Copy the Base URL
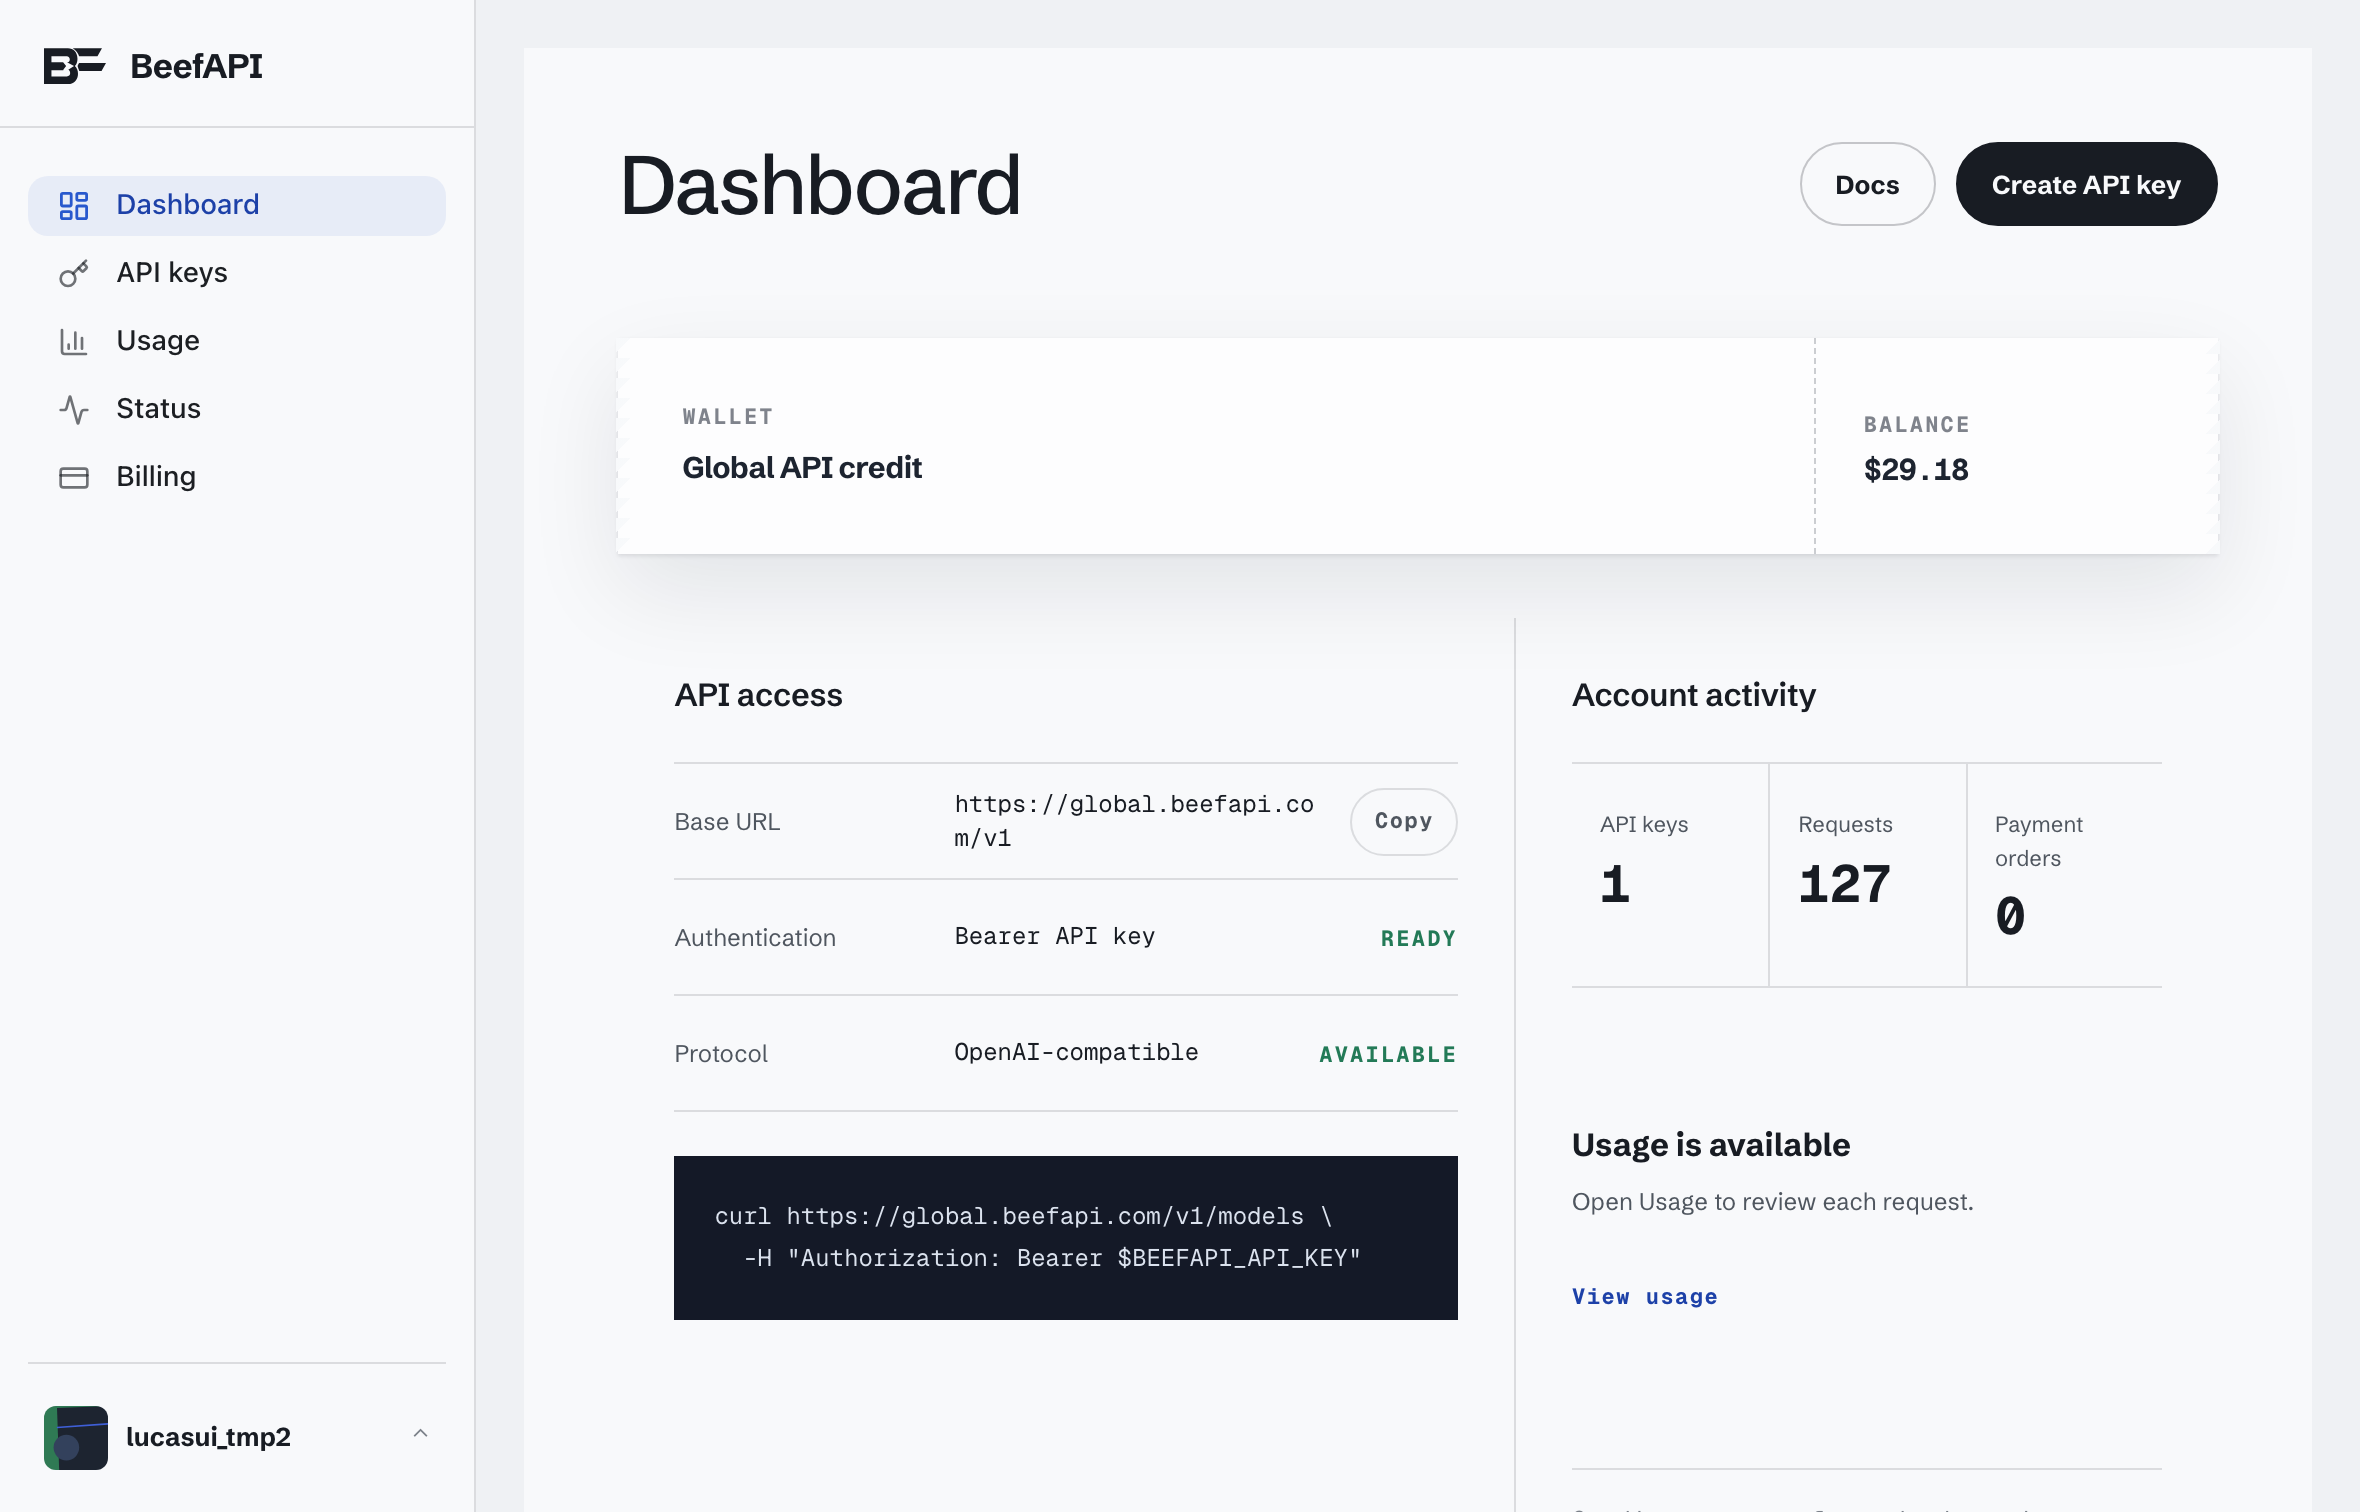Screen dimensions: 2360x1512 coord(1403,821)
